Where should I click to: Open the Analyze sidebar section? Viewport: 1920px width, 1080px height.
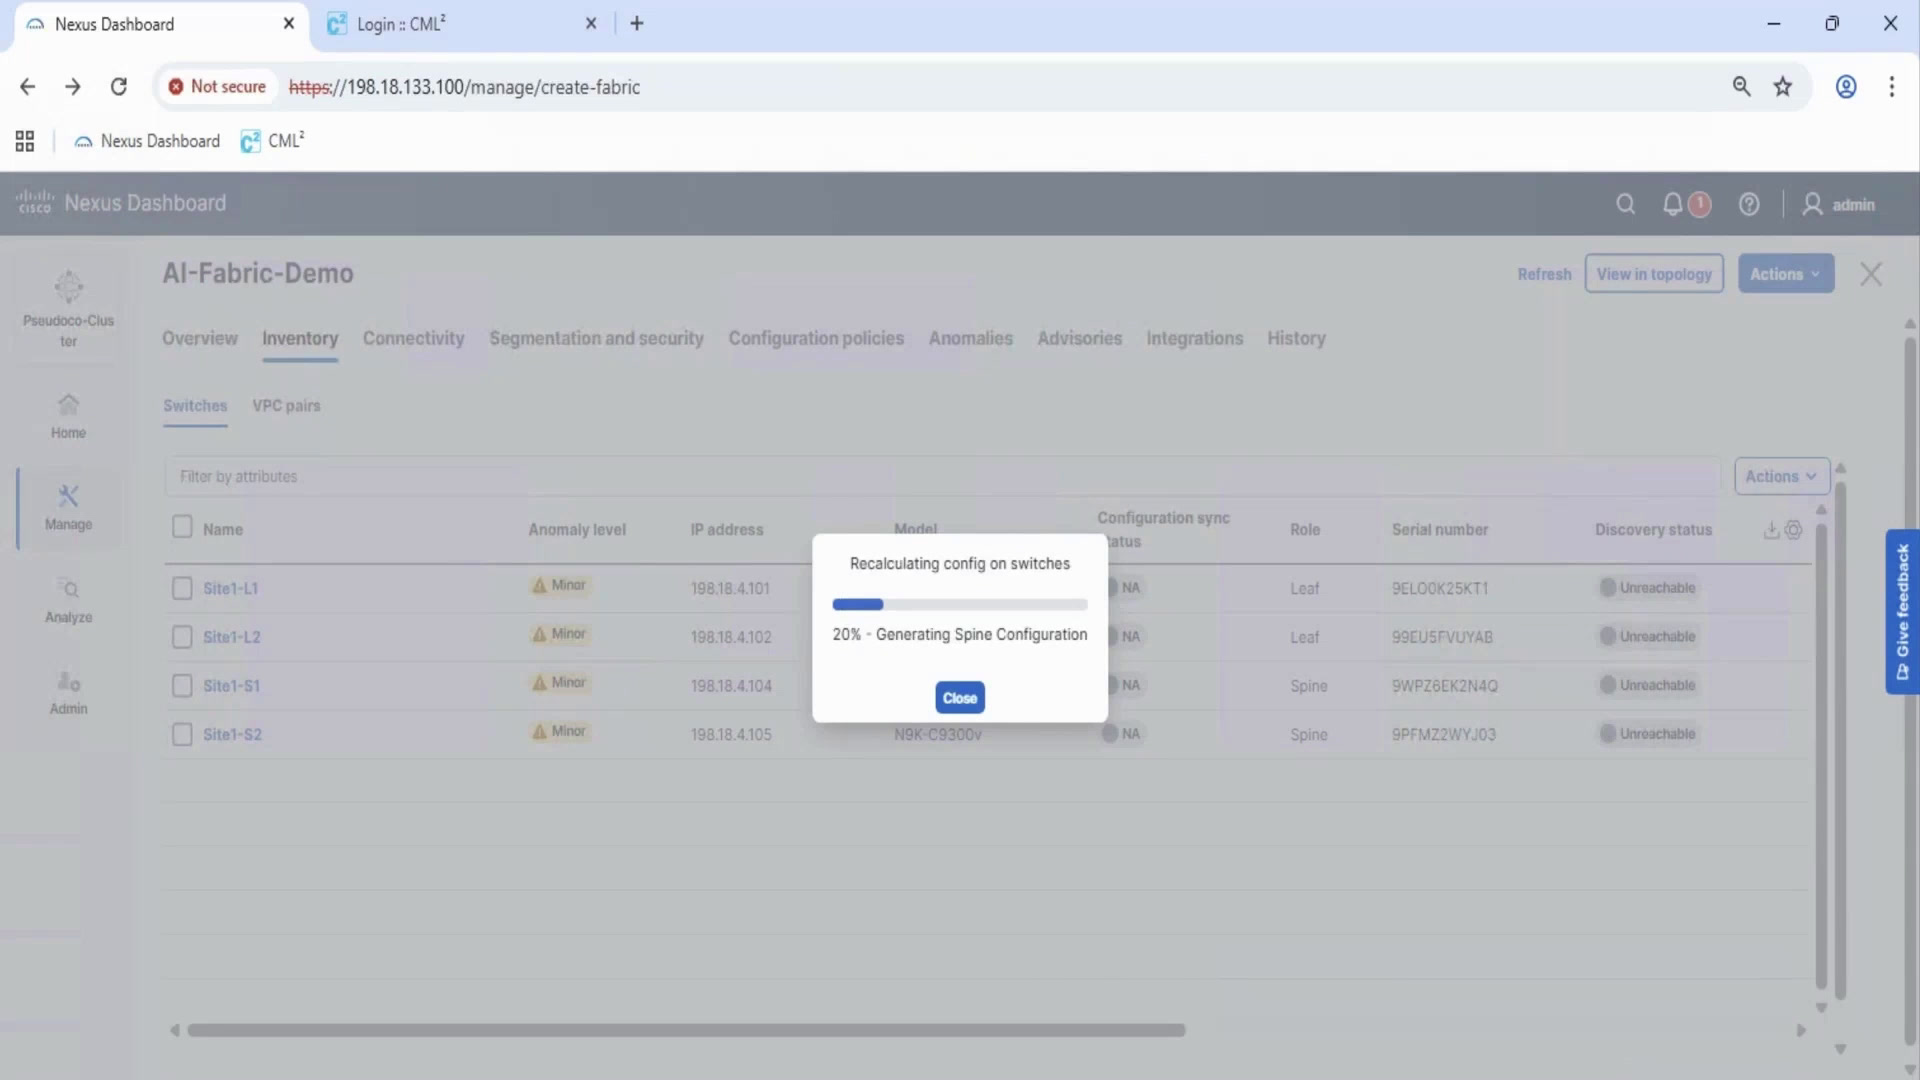tap(68, 601)
